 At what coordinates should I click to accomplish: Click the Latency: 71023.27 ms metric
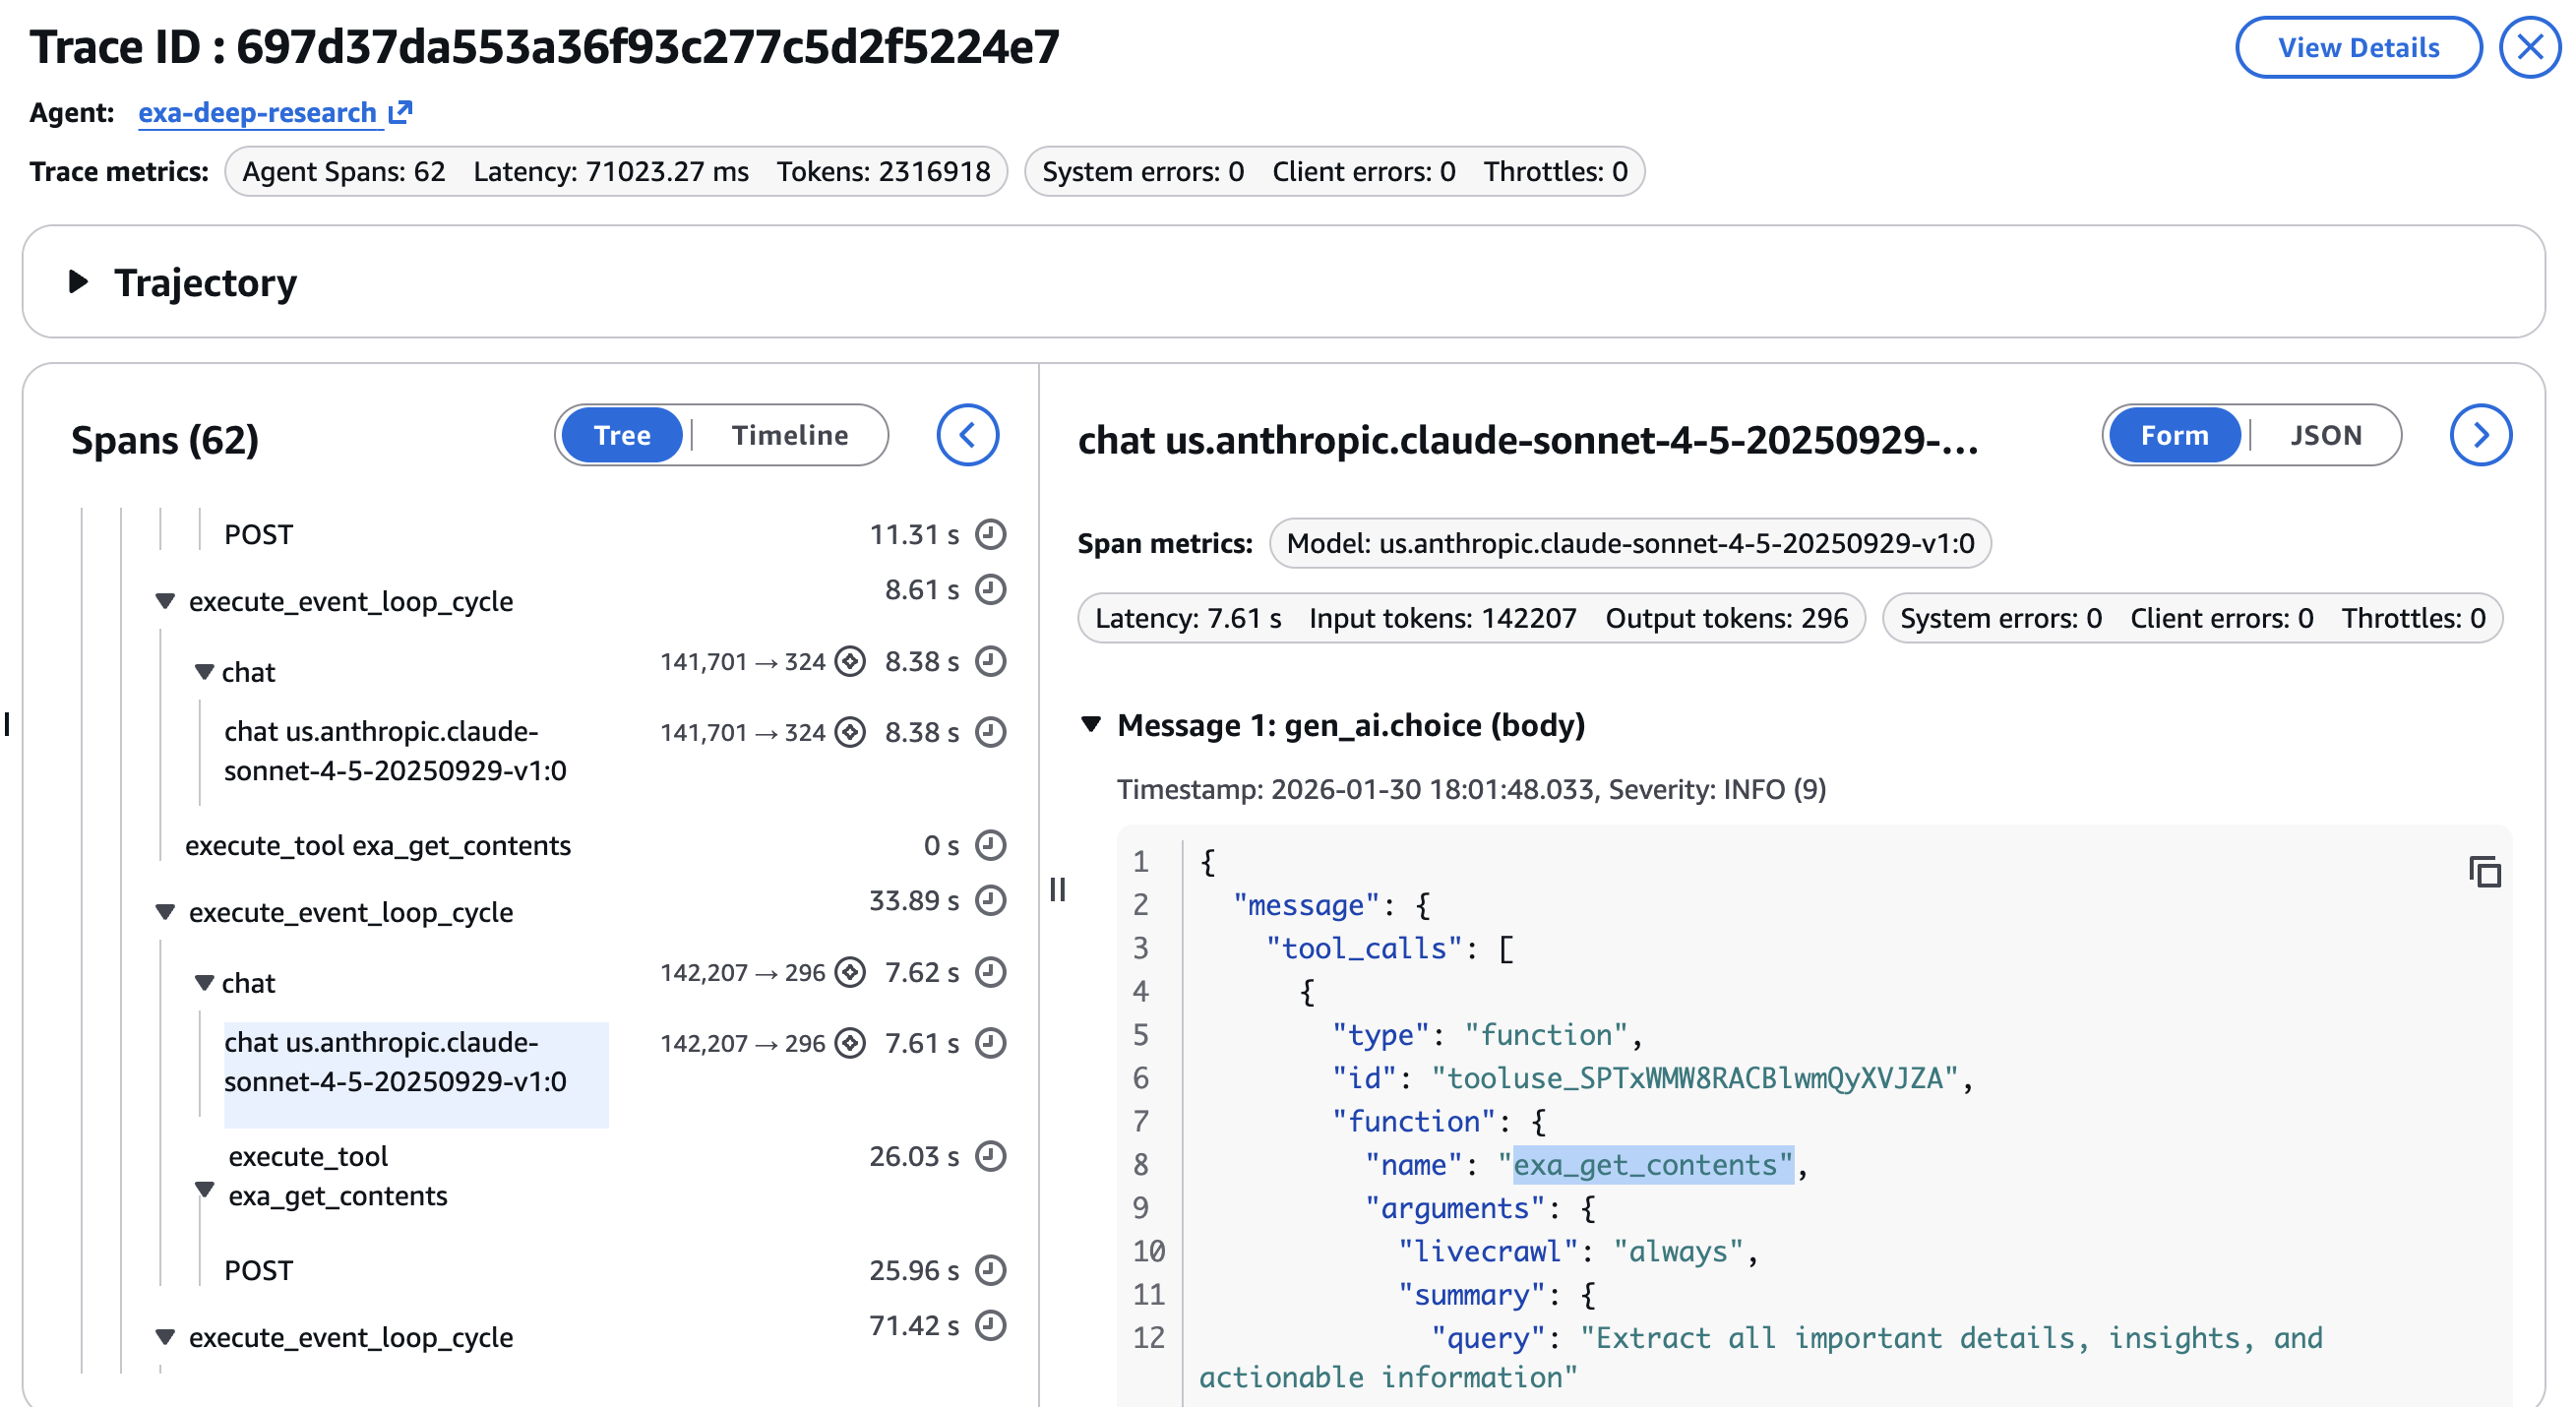[x=610, y=171]
